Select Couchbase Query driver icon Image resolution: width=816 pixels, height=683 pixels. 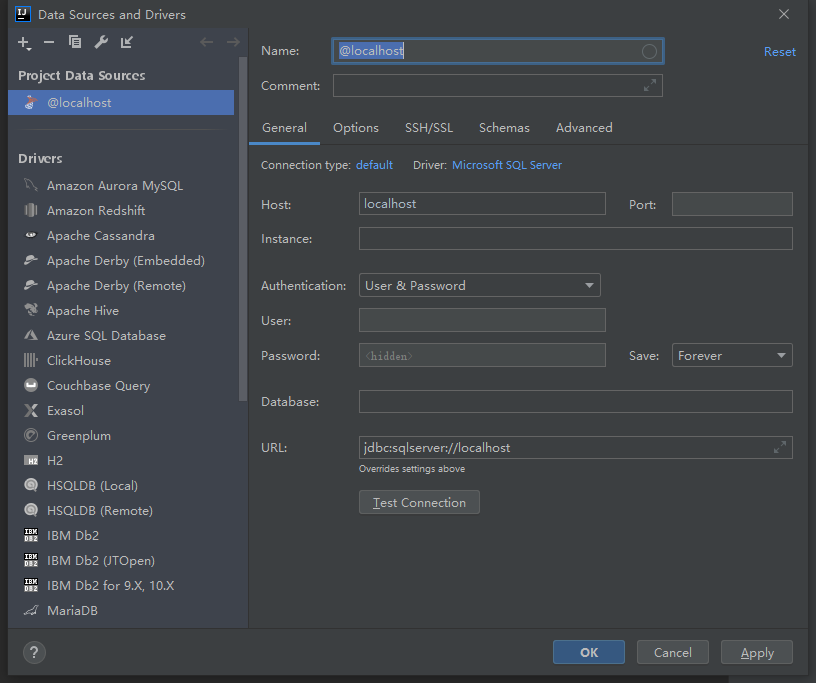pyautogui.click(x=31, y=385)
